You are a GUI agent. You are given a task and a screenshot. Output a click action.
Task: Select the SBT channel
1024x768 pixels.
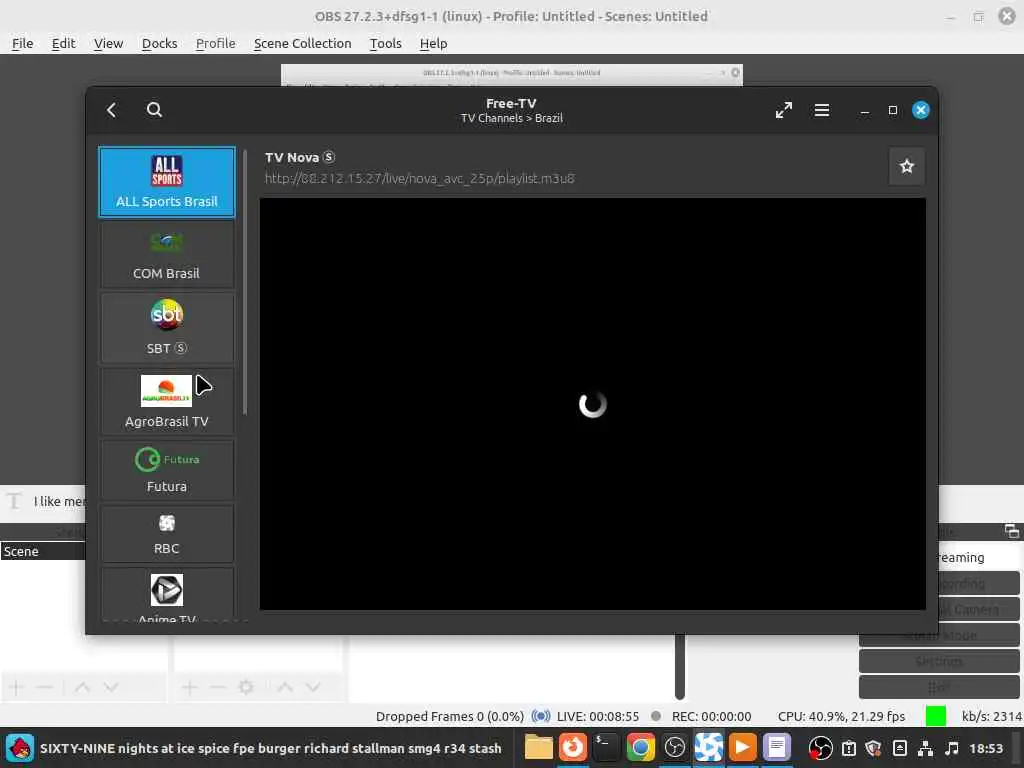(x=167, y=327)
